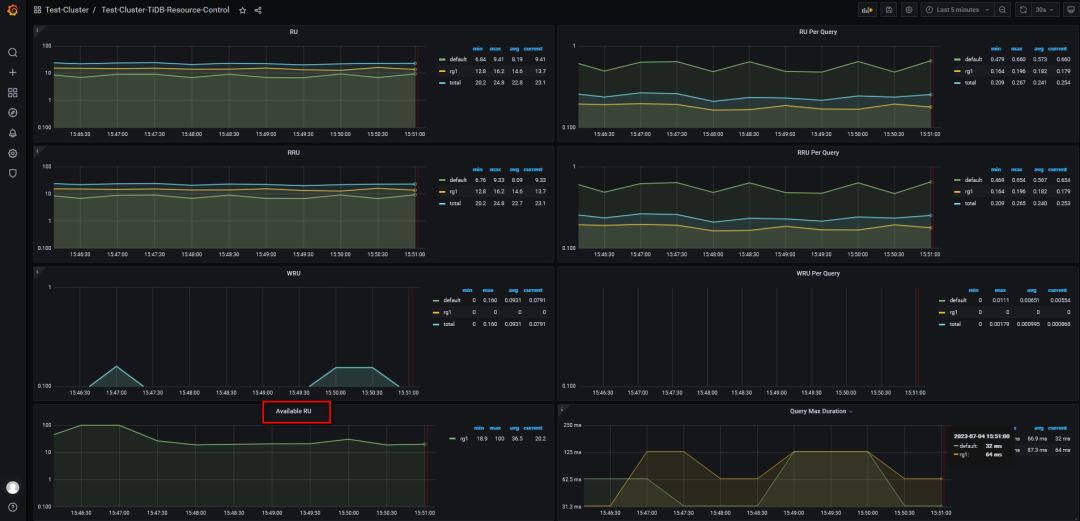Open the user avatar profile menu
The width and height of the screenshot is (1080, 521).
coord(12,487)
